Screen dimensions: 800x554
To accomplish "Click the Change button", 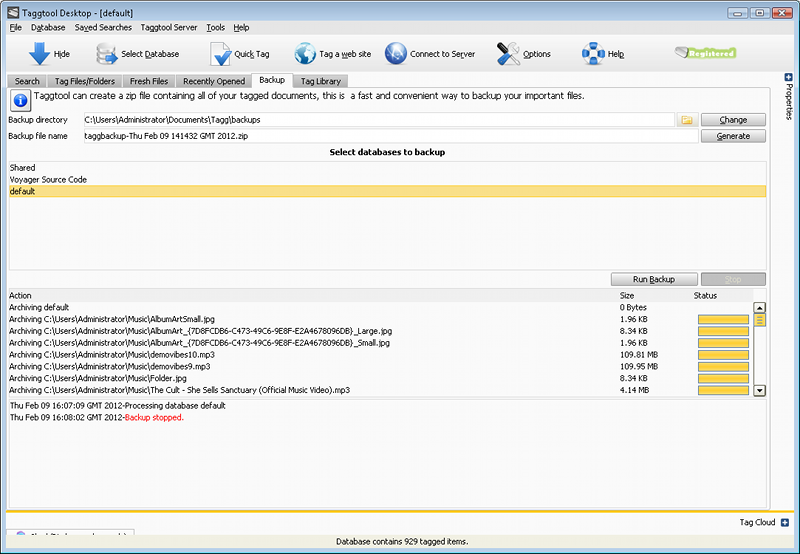I will click(x=733, y=120).
